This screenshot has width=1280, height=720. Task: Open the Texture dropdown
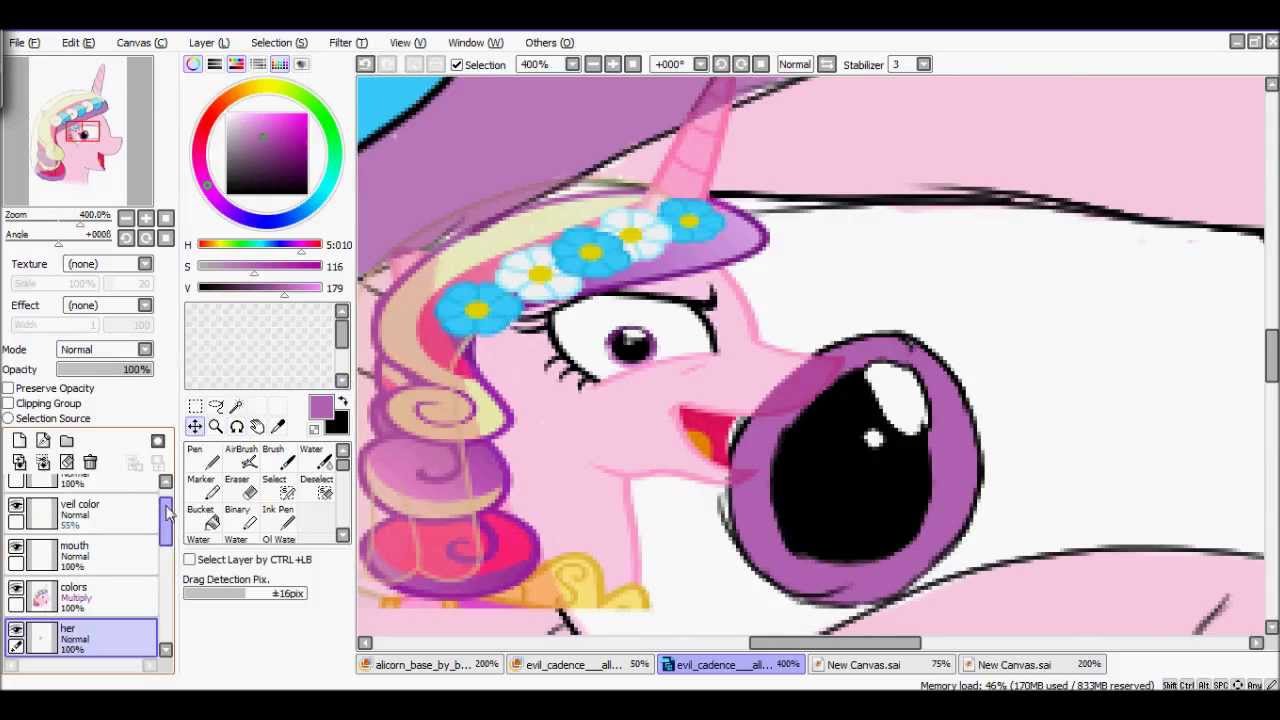107,264
